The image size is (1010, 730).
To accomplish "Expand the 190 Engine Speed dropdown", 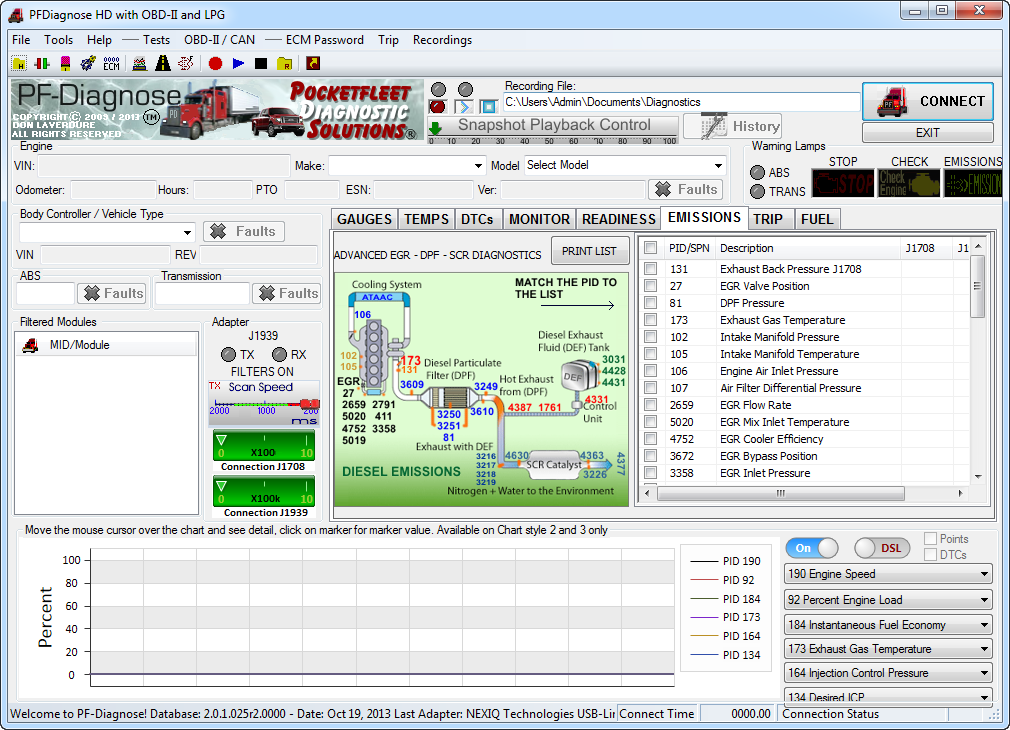I will [x=888, y=574].
